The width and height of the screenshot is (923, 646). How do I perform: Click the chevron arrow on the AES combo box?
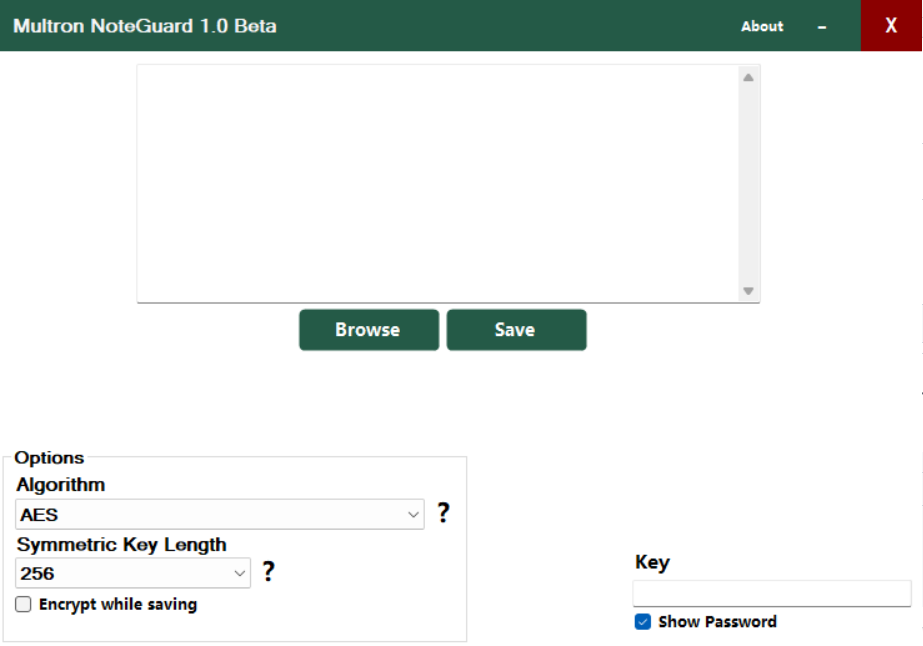[x=413, y=515]
